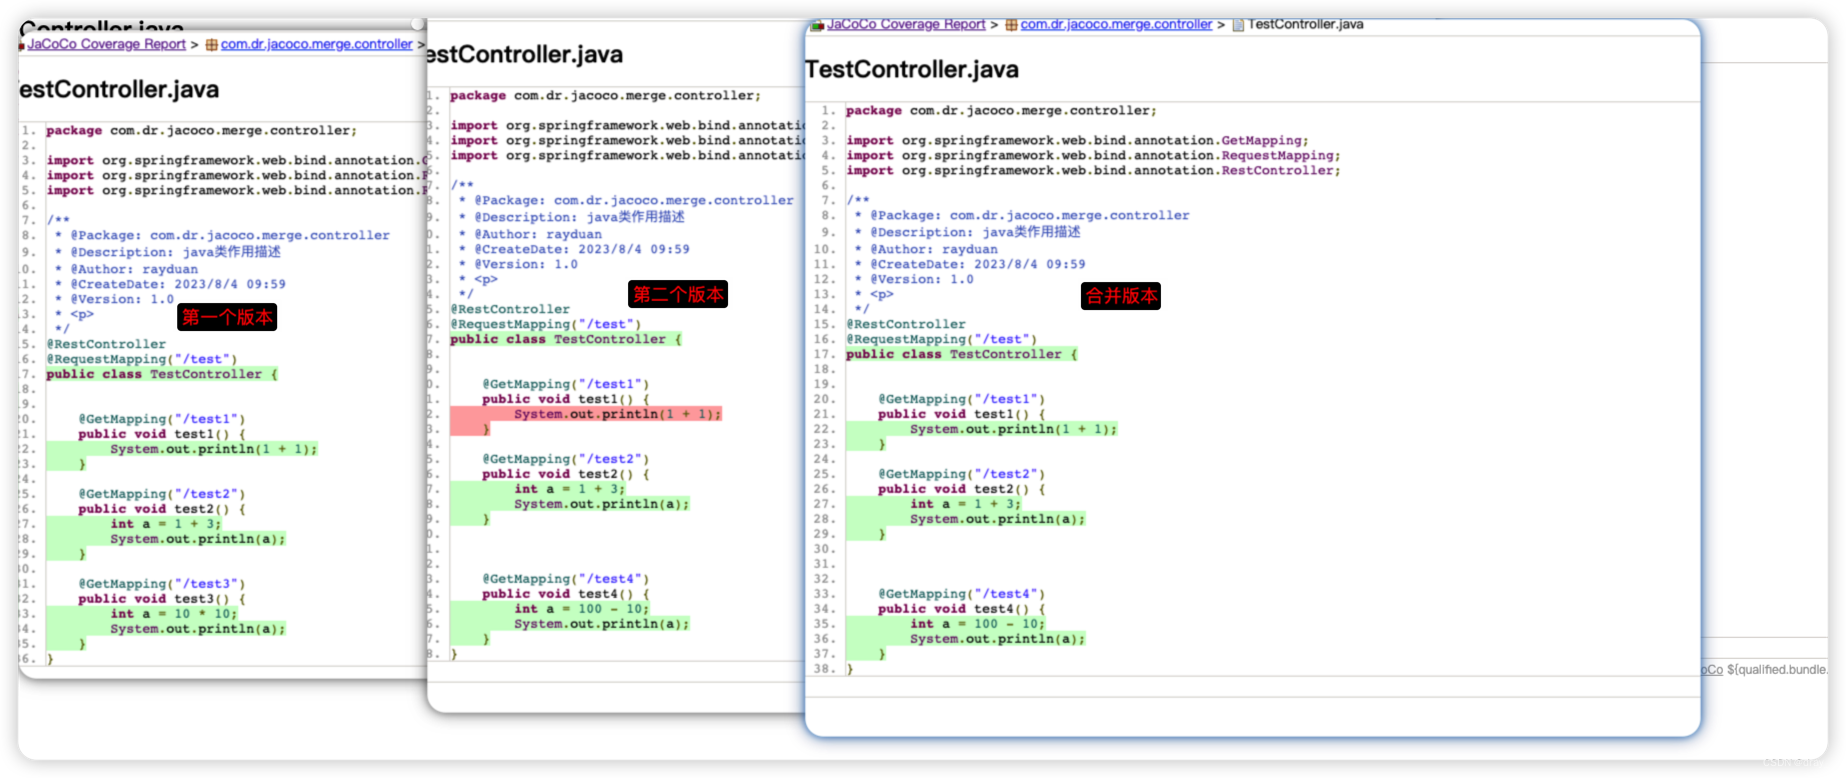Click the source file icon before TestController.java breadcrumb

[x=1238, y=25]
